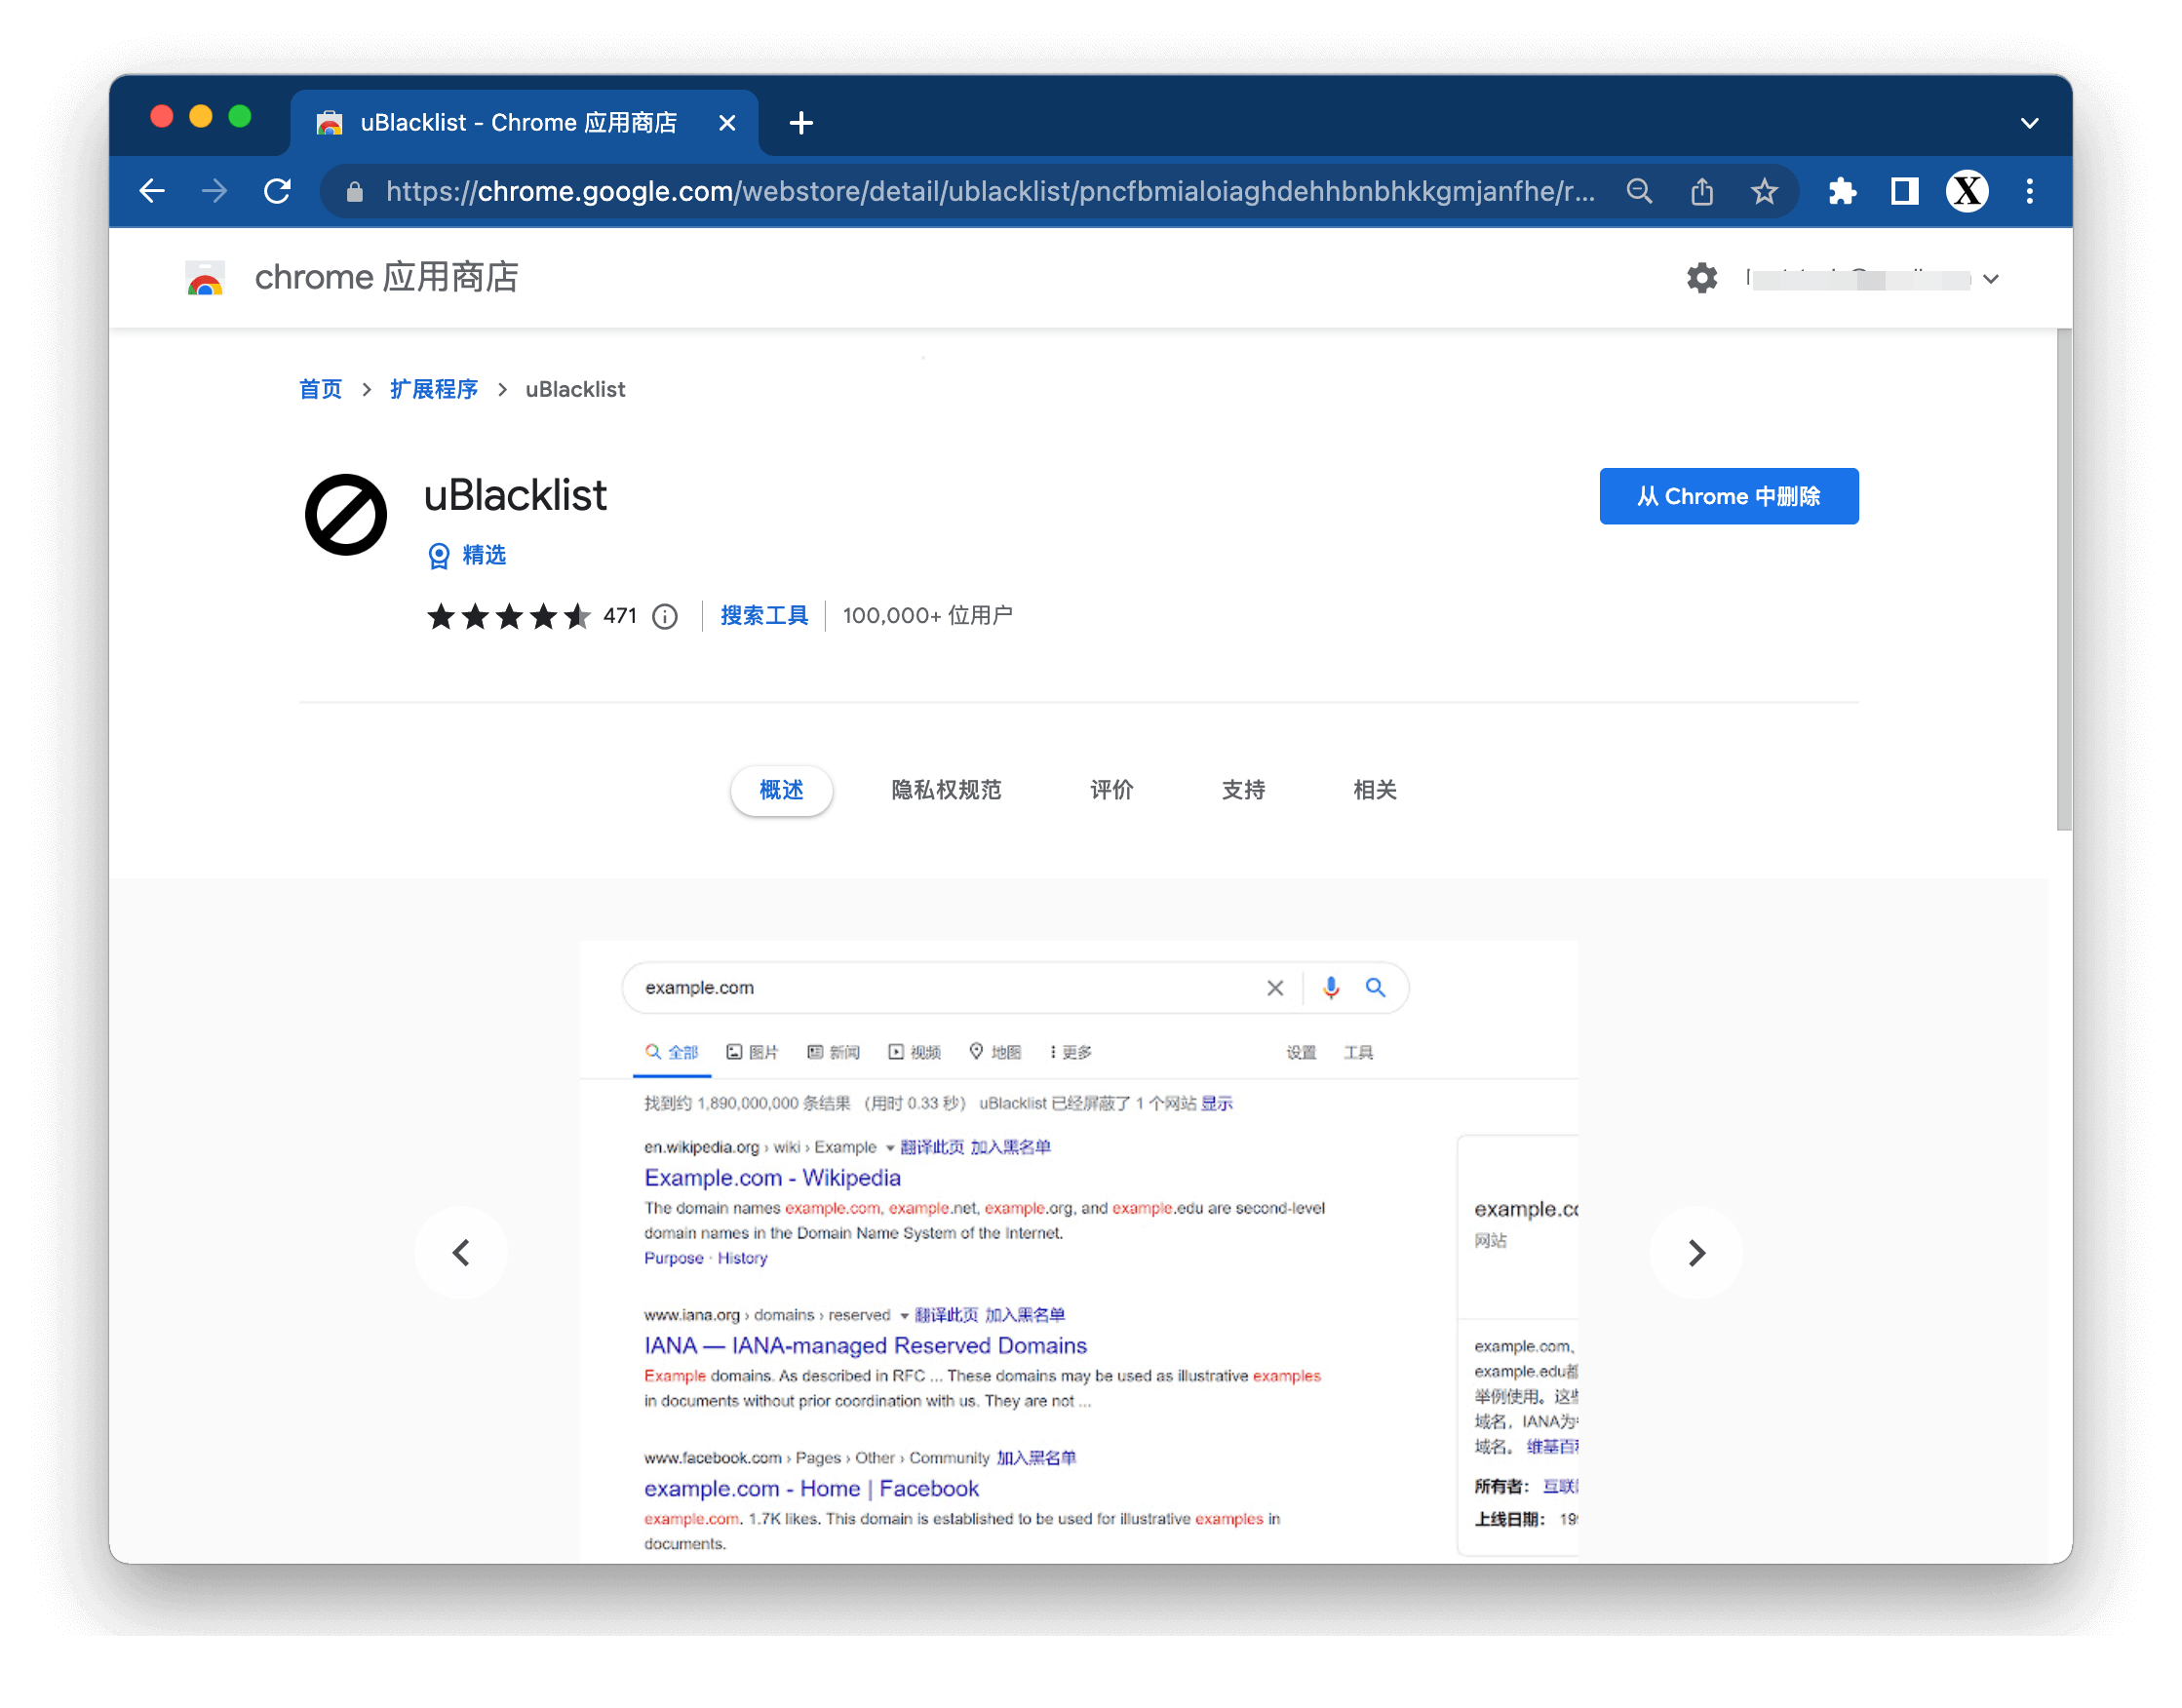Open a new browser tab
This screenshot has height=1708, width=2182.
point(800,123)
